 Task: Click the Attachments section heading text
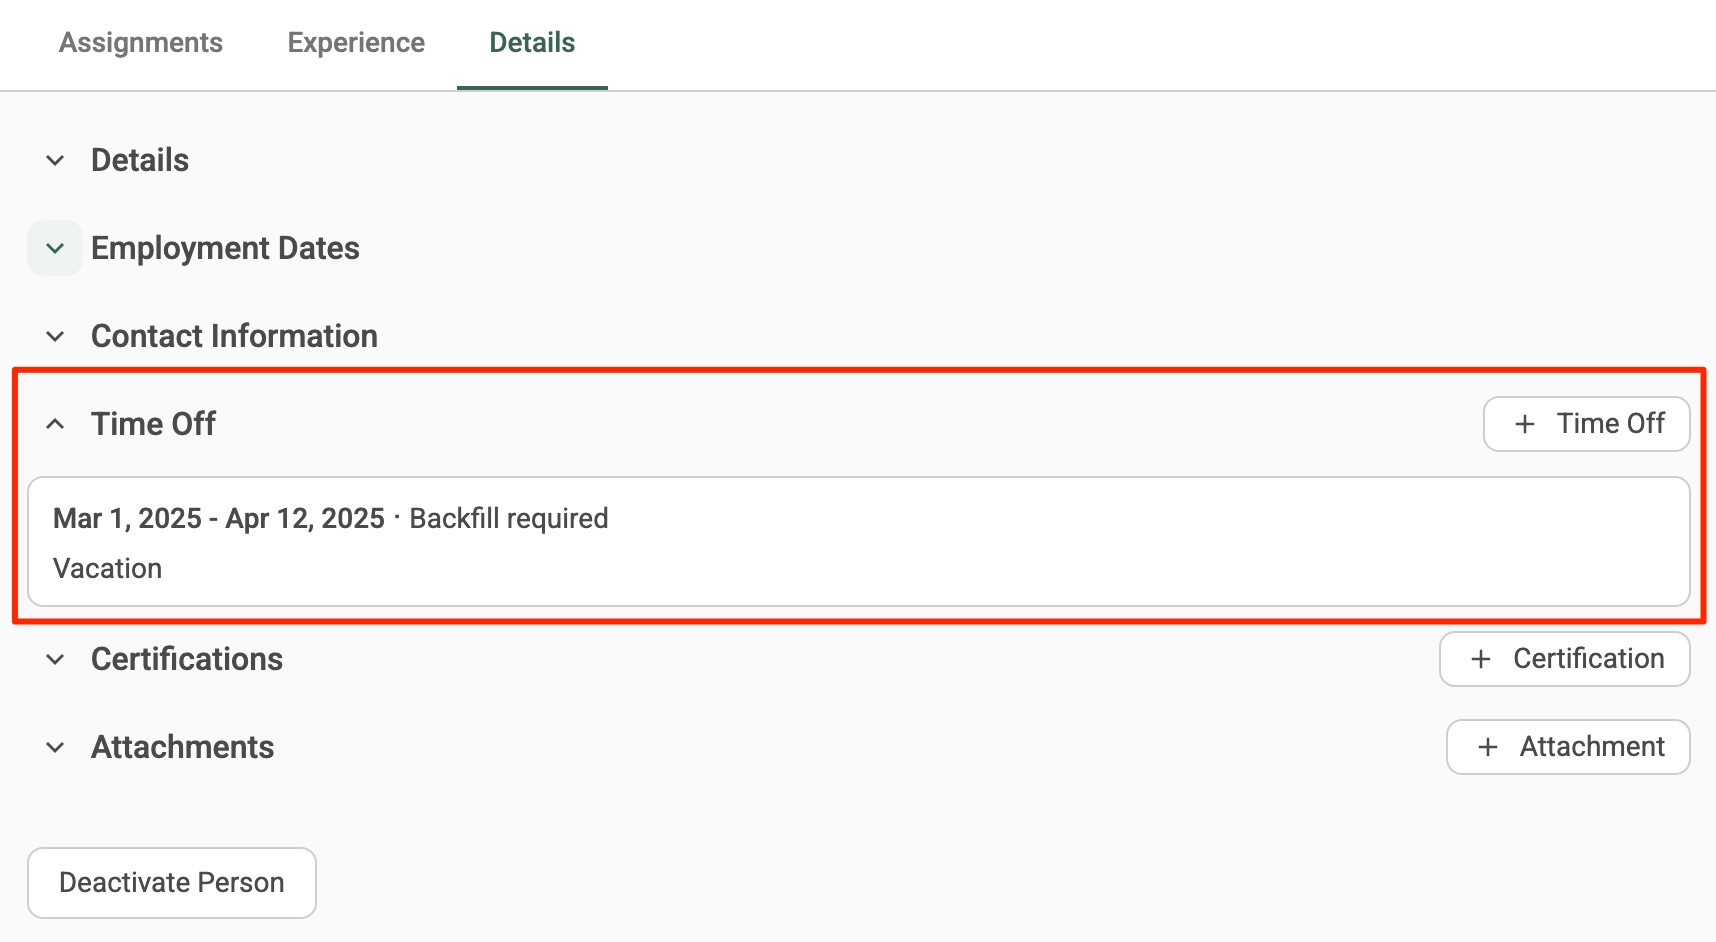click(182, 747)
